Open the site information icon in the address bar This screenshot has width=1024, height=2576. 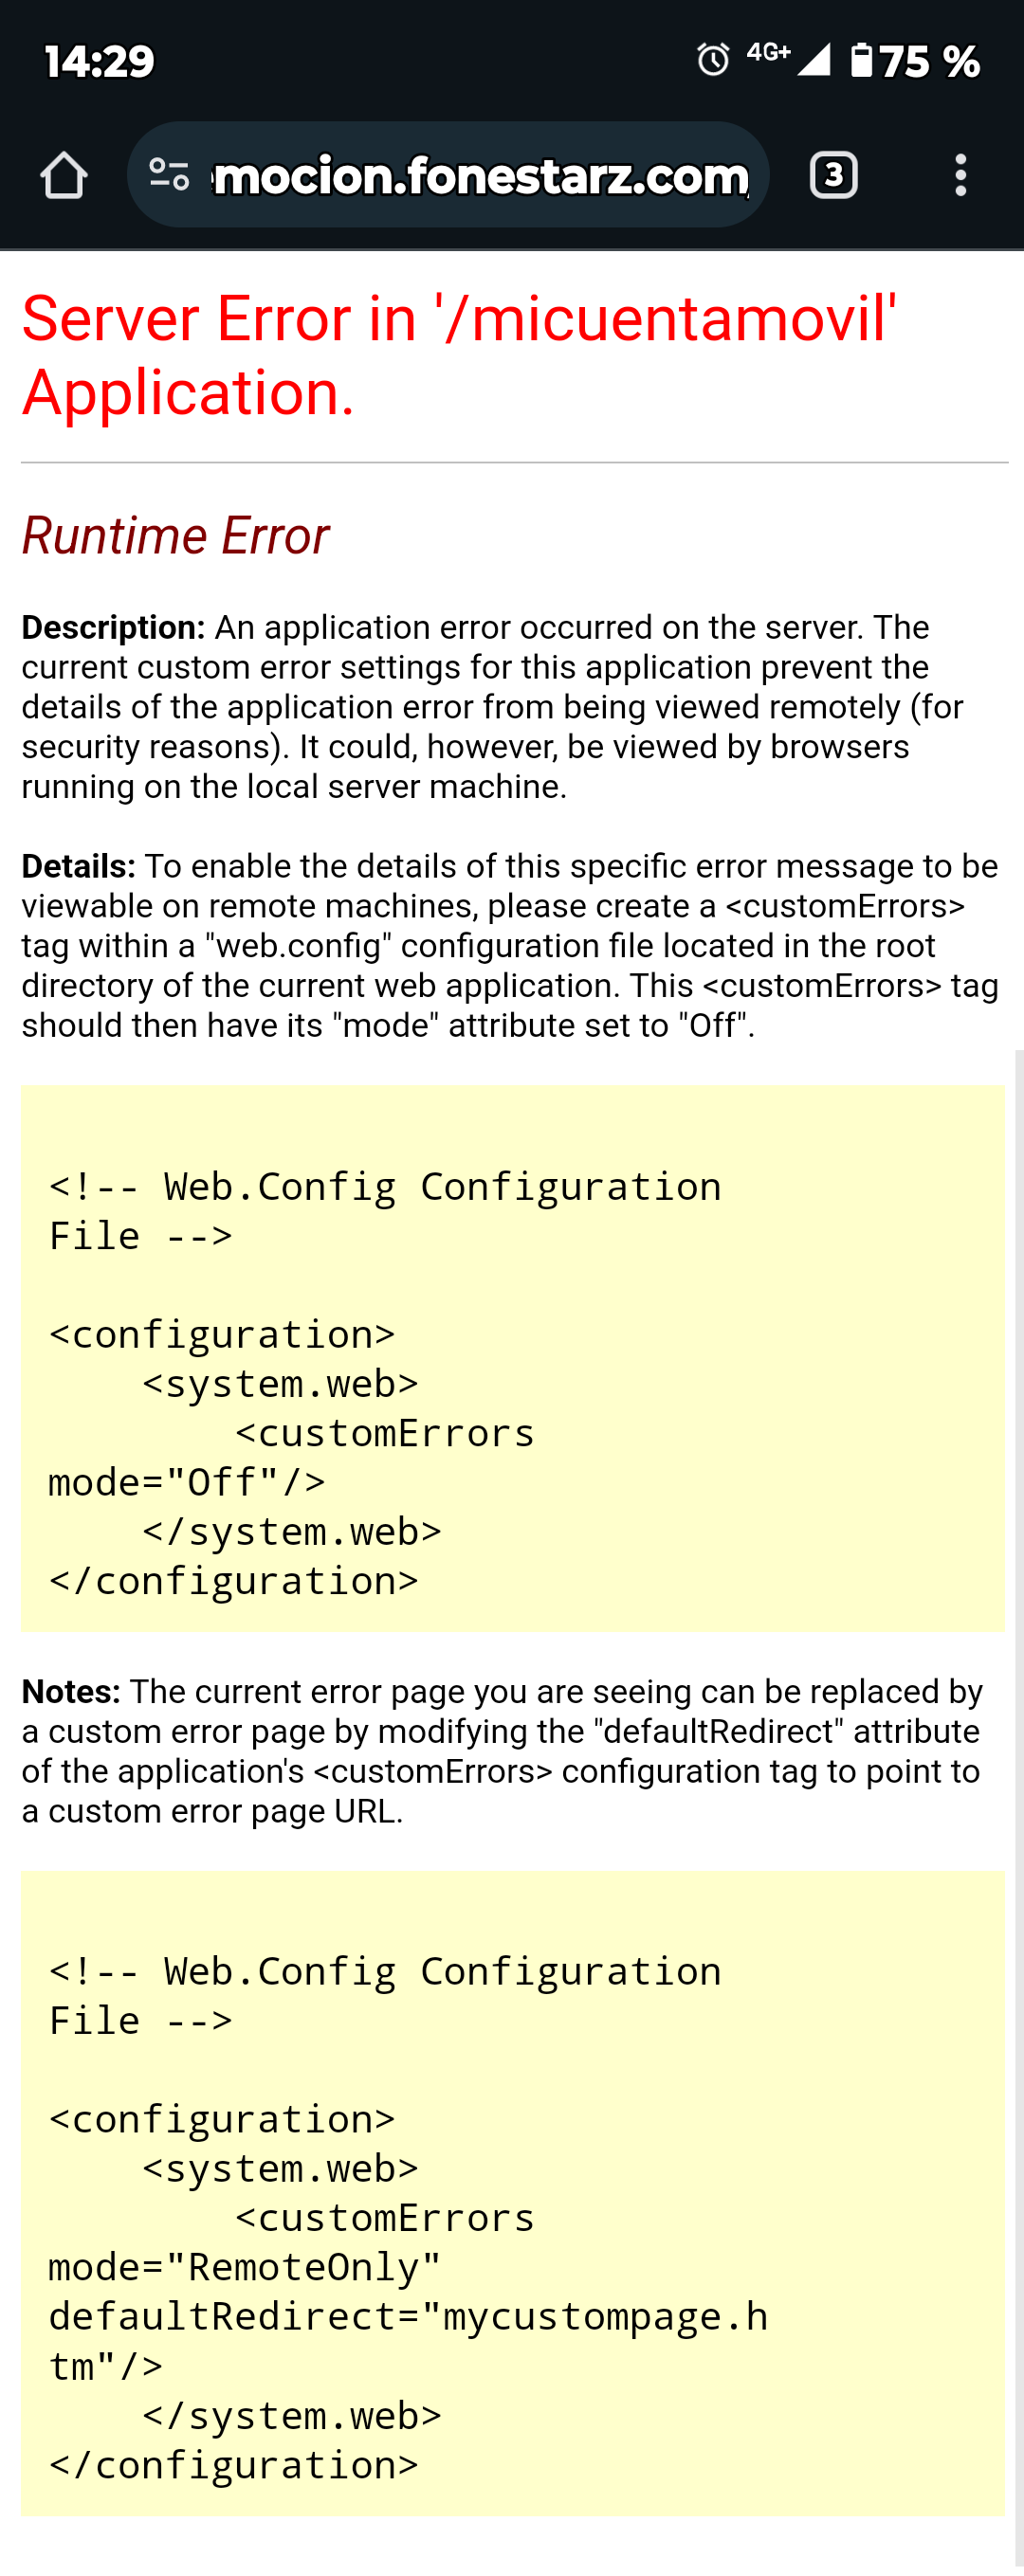170,177
